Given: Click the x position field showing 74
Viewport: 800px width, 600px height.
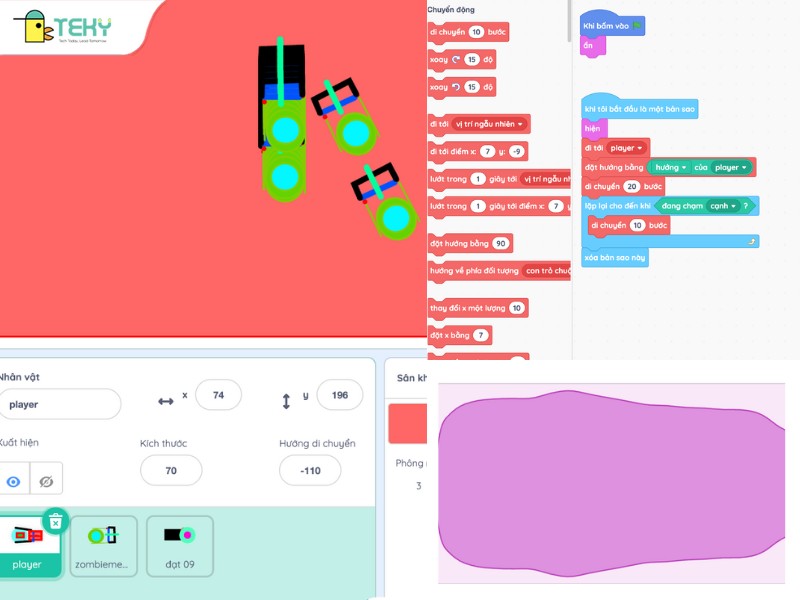Looking at the screenshot, I should click(x=218, y=396).
